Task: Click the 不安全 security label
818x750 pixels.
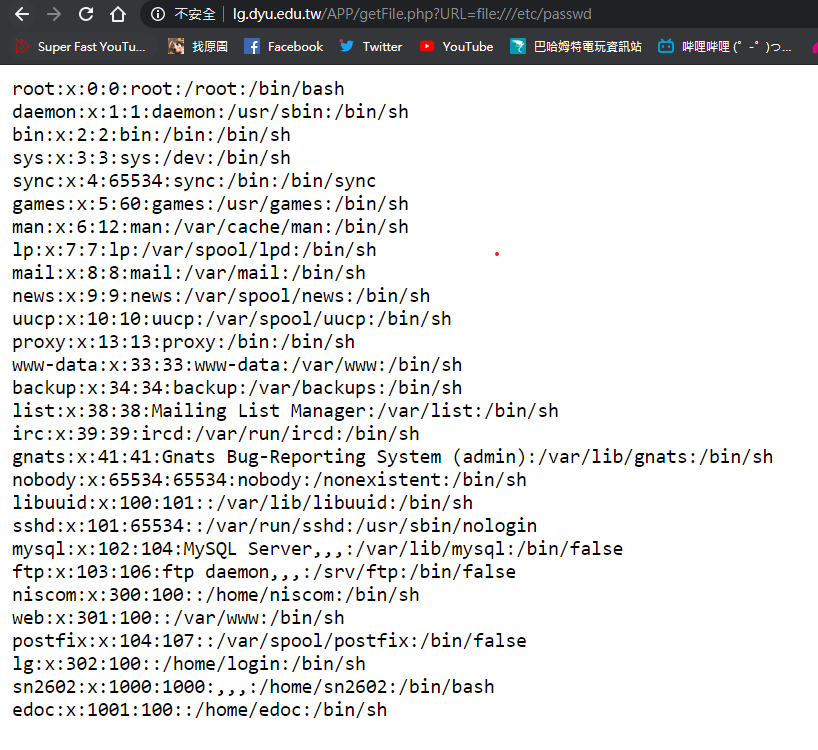Action: (x=195, y=14)
